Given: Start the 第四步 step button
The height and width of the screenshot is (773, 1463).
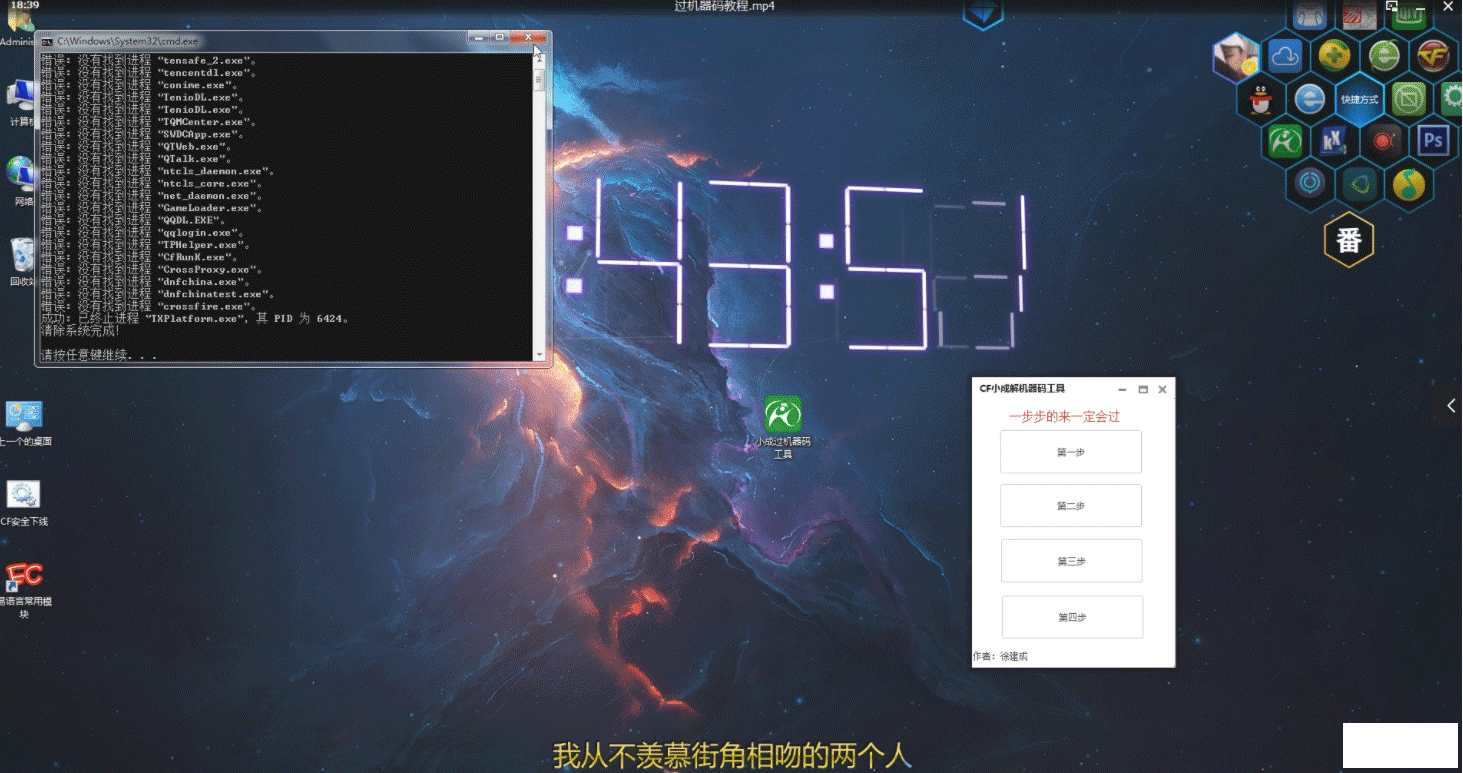Looking at the screenshot, I should [1072, 617].
